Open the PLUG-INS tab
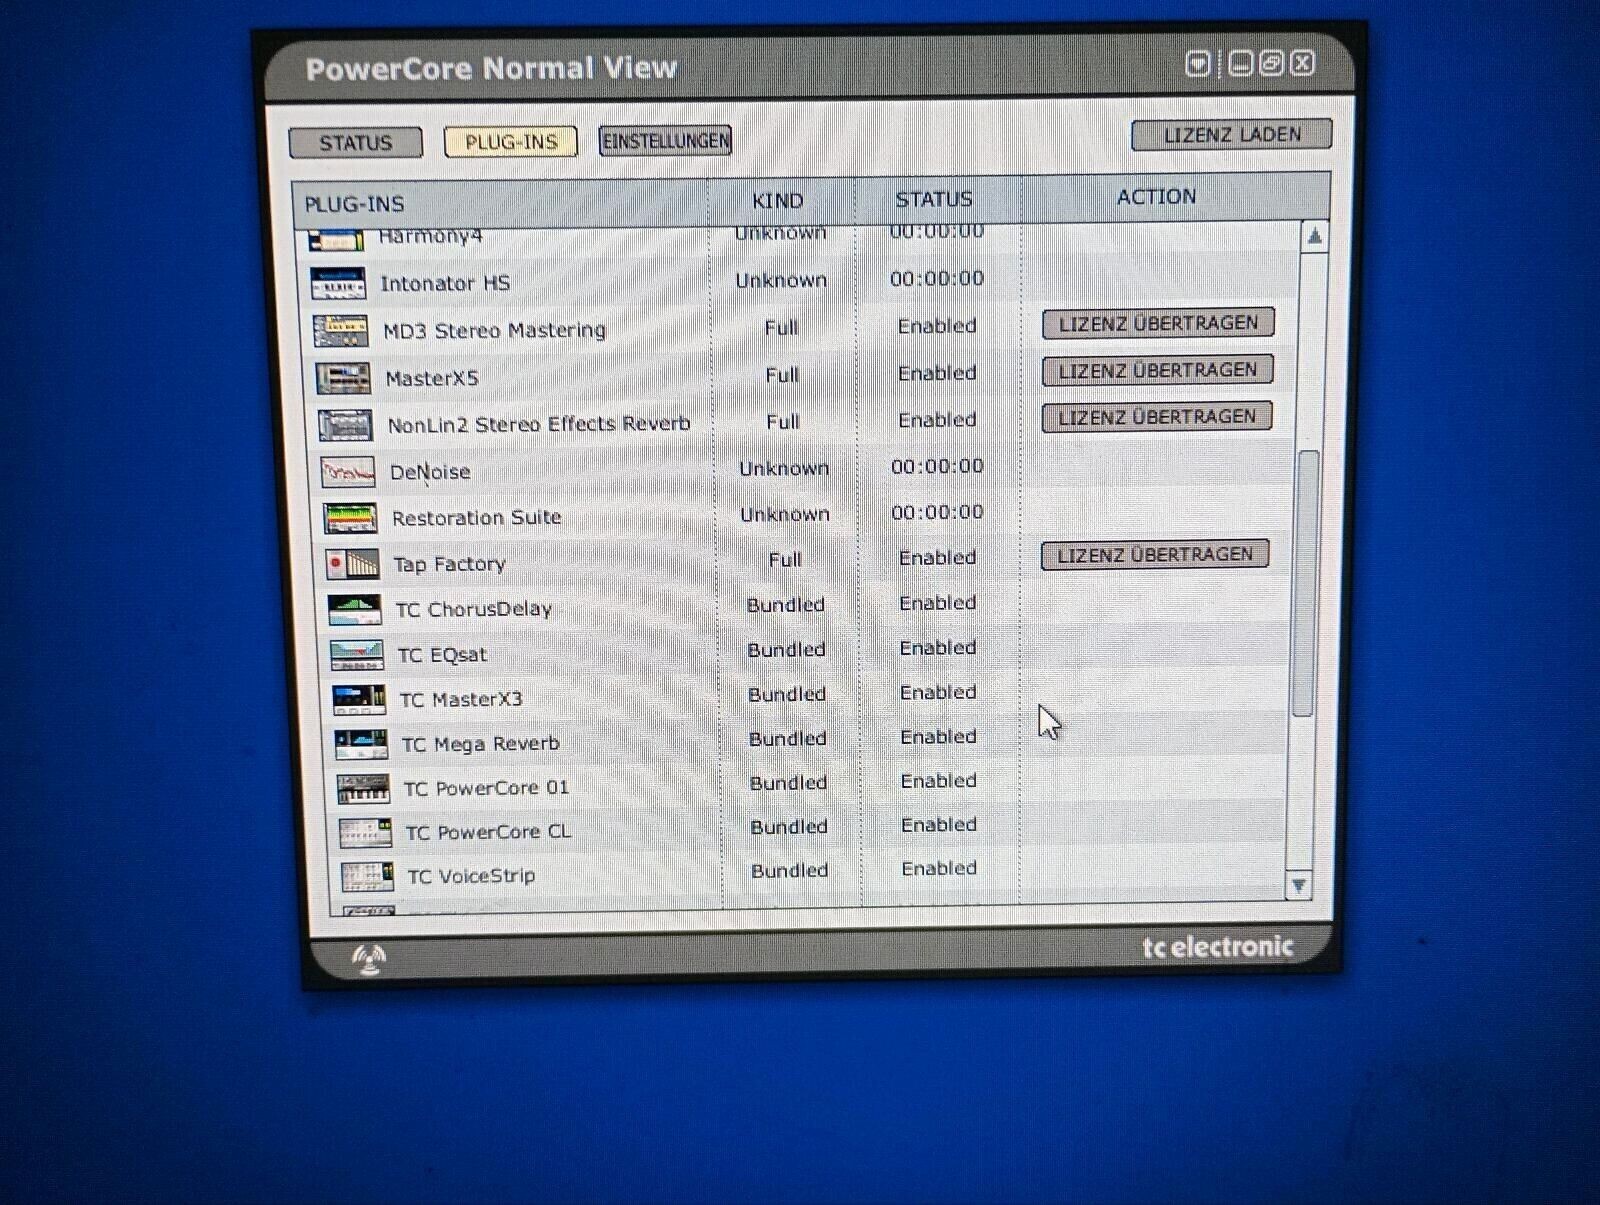The height and width of the screenshot is (1205, 1600). (511, 142)
